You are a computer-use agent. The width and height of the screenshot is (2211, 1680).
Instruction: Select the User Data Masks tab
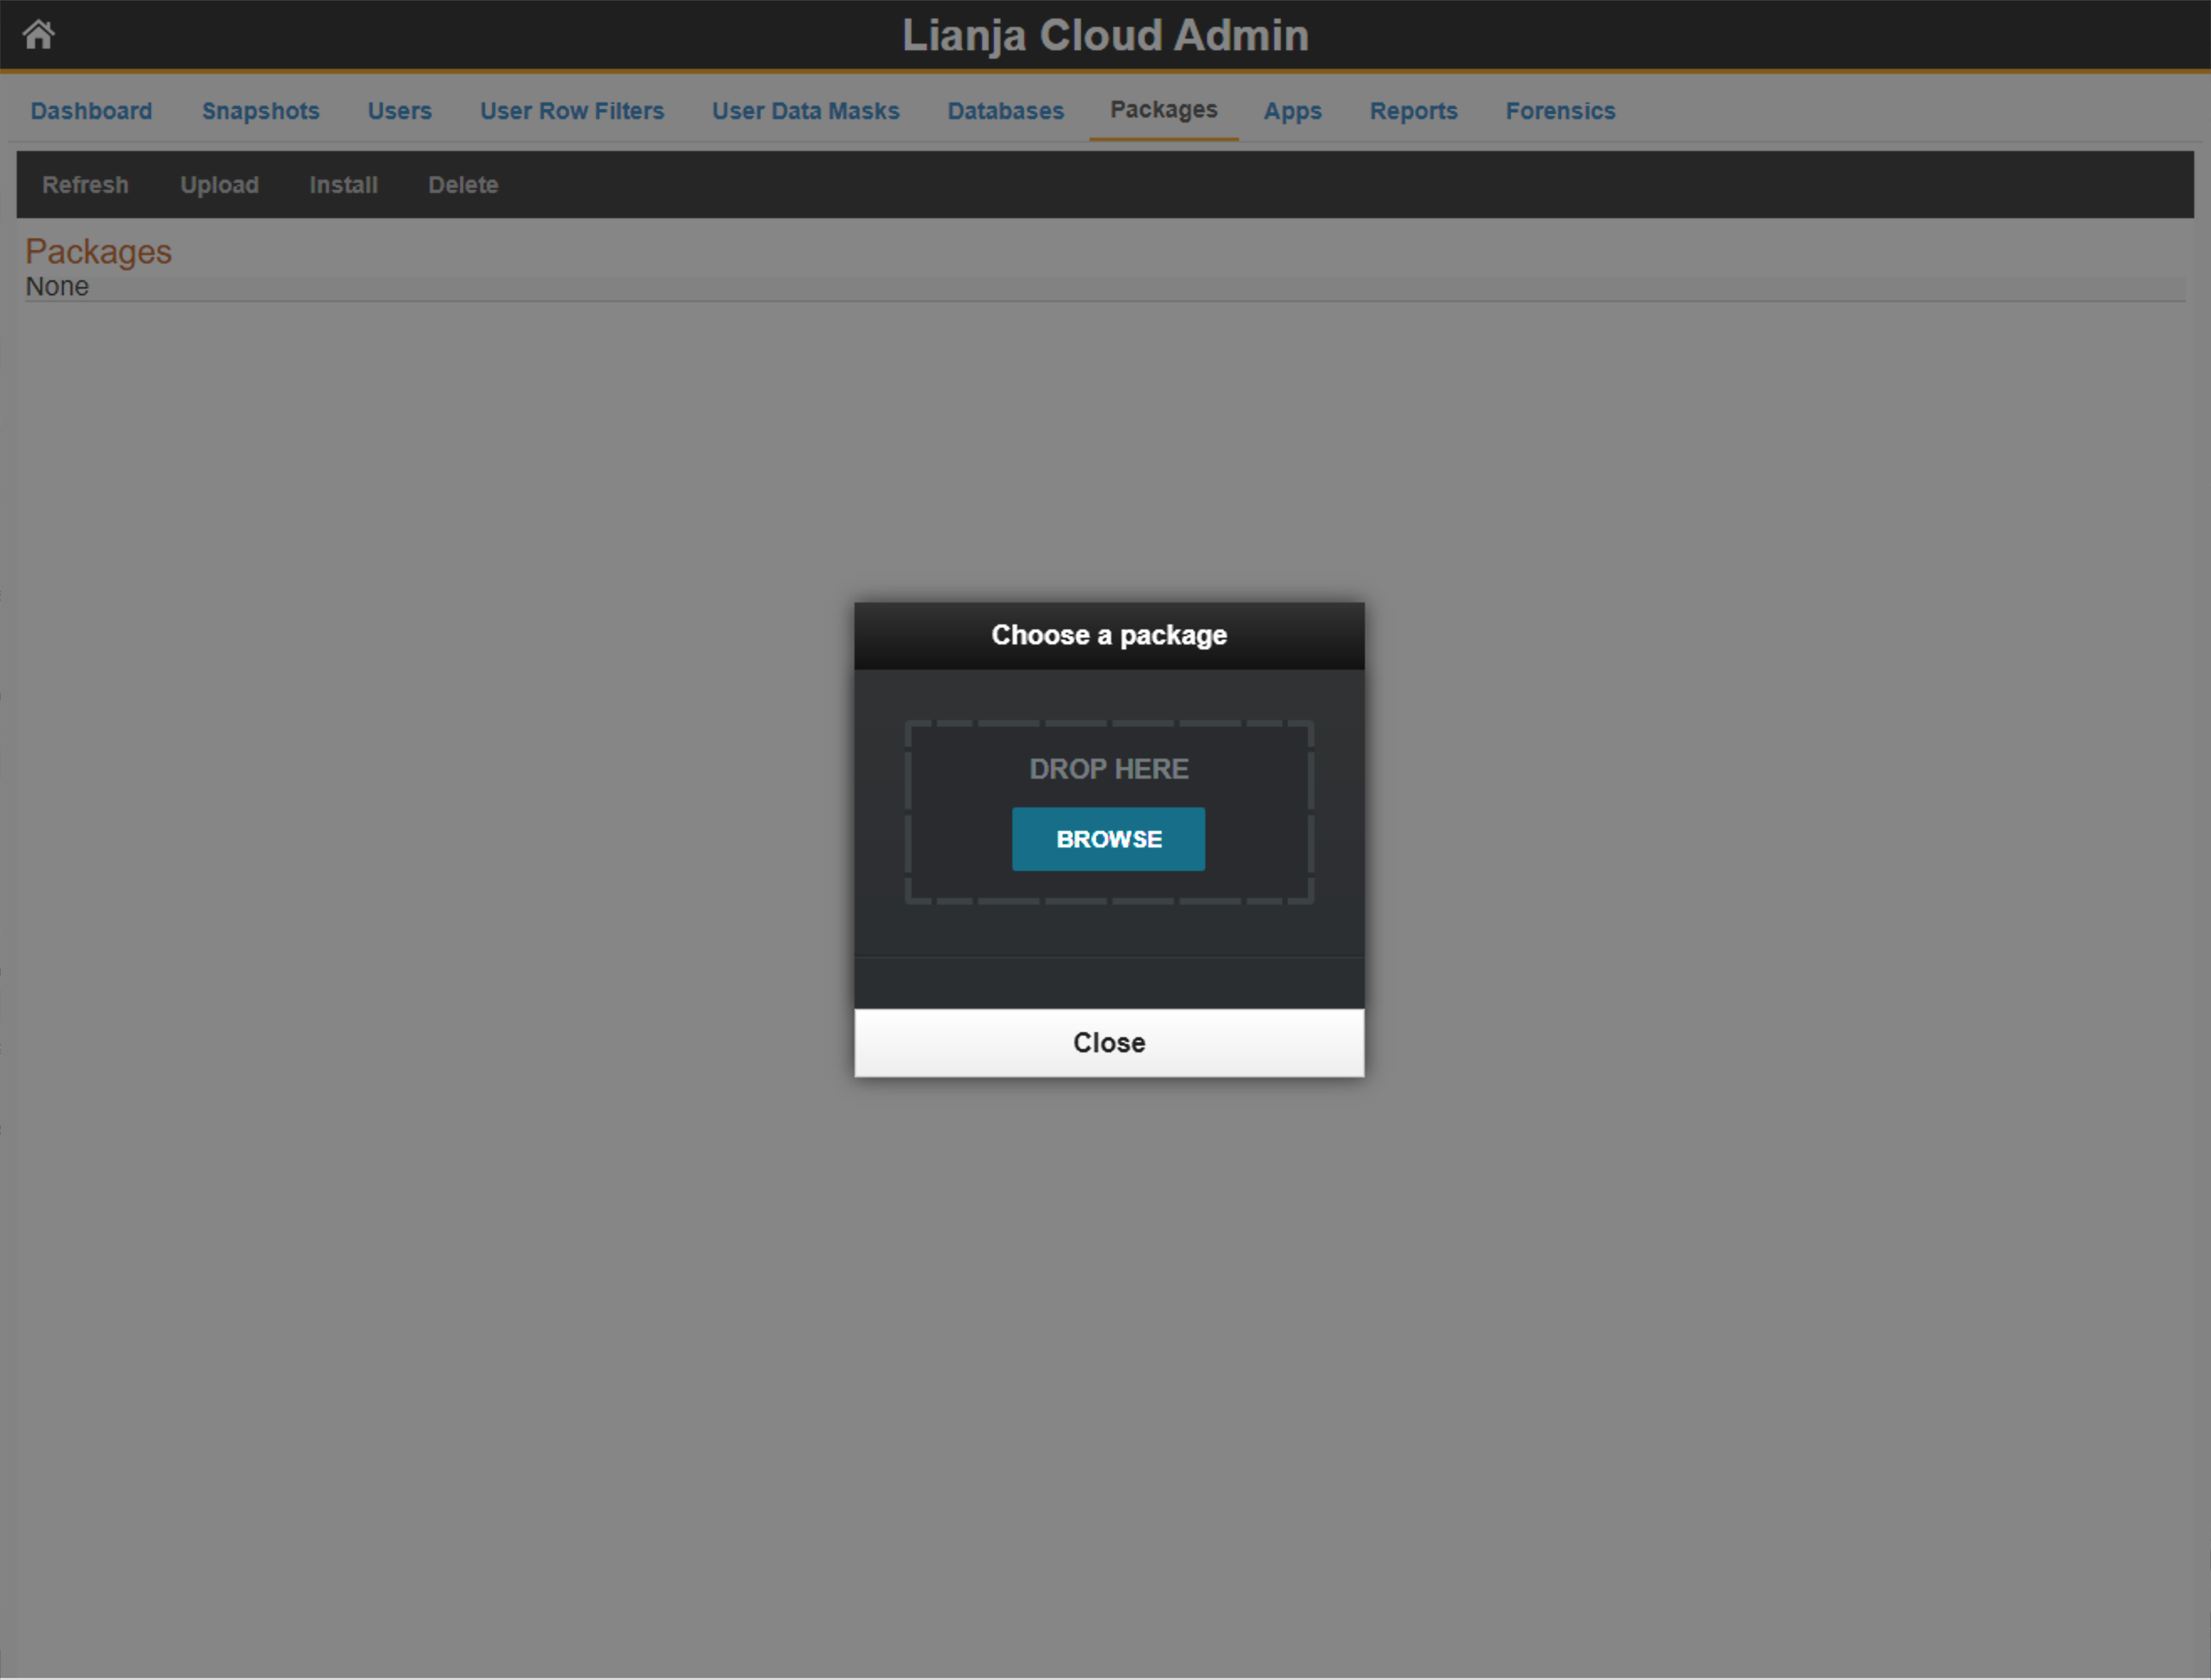coord(805,111)
